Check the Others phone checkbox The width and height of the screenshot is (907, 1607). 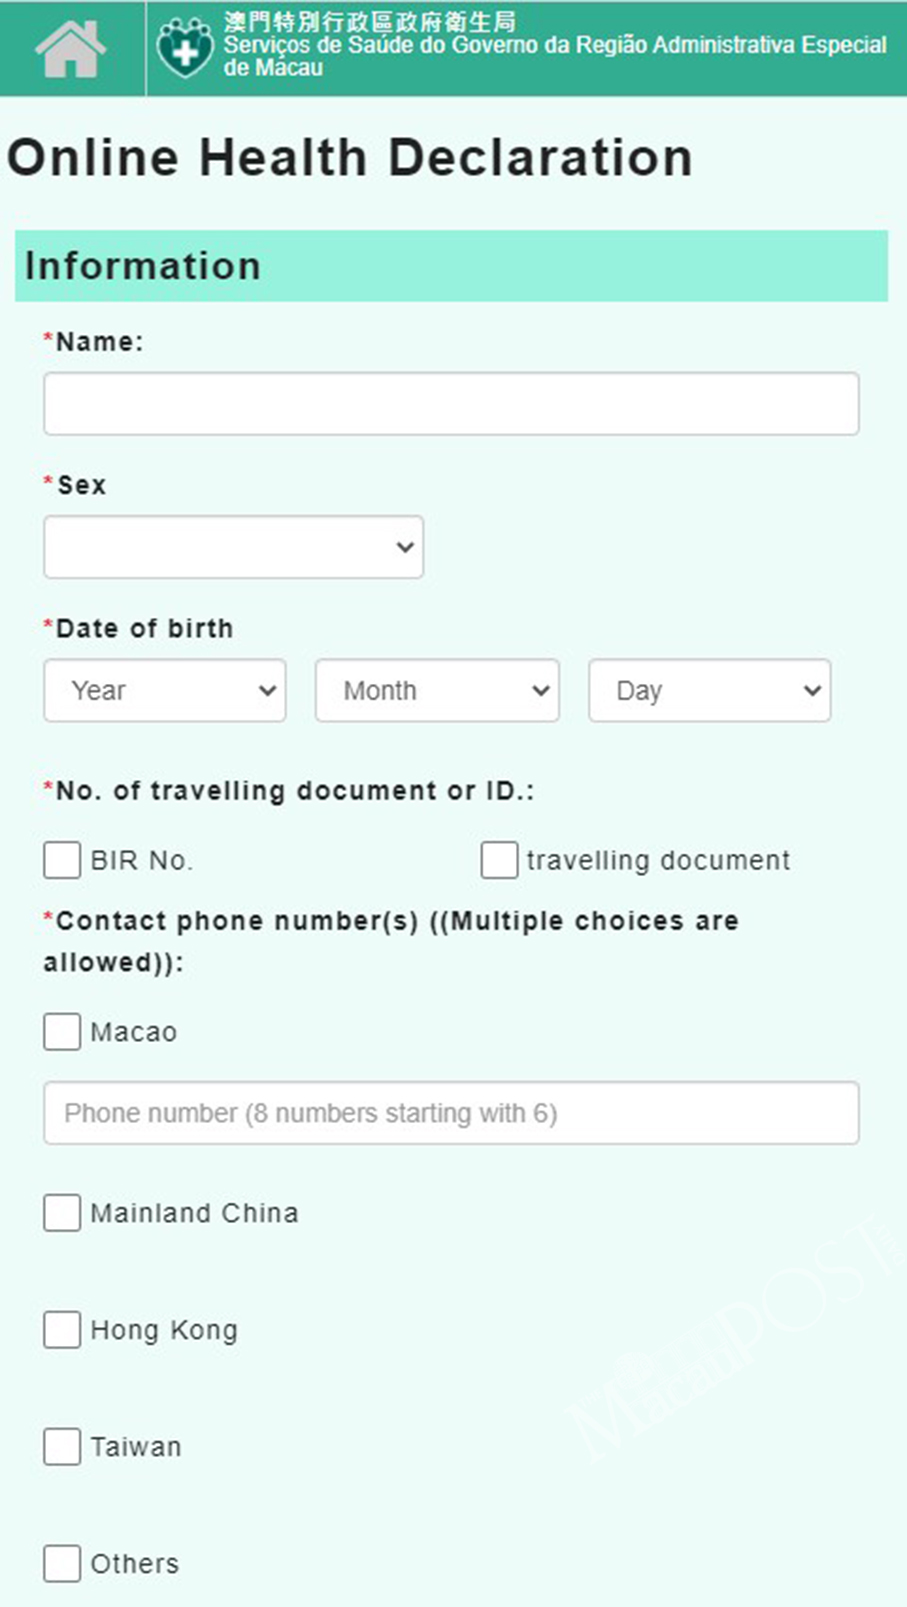(x=62, y=1564)
